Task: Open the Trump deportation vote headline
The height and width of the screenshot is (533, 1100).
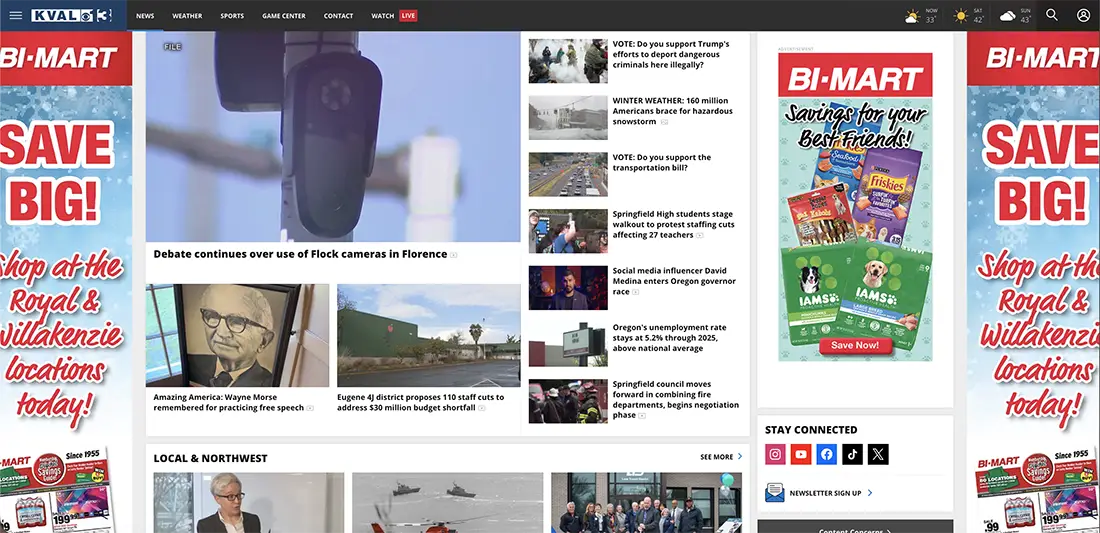Action: click(671, 54)
